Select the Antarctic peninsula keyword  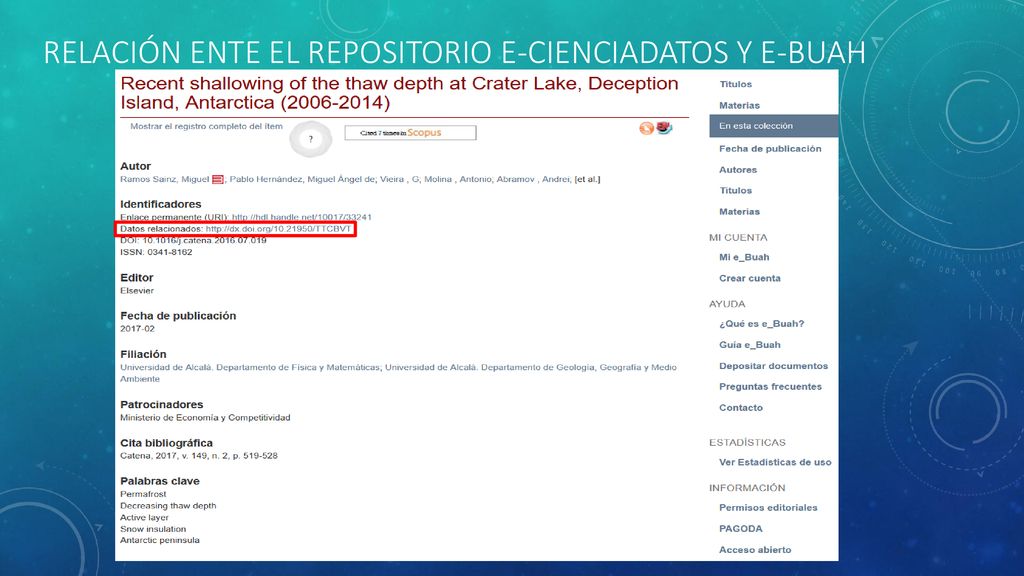click(160, 540)
